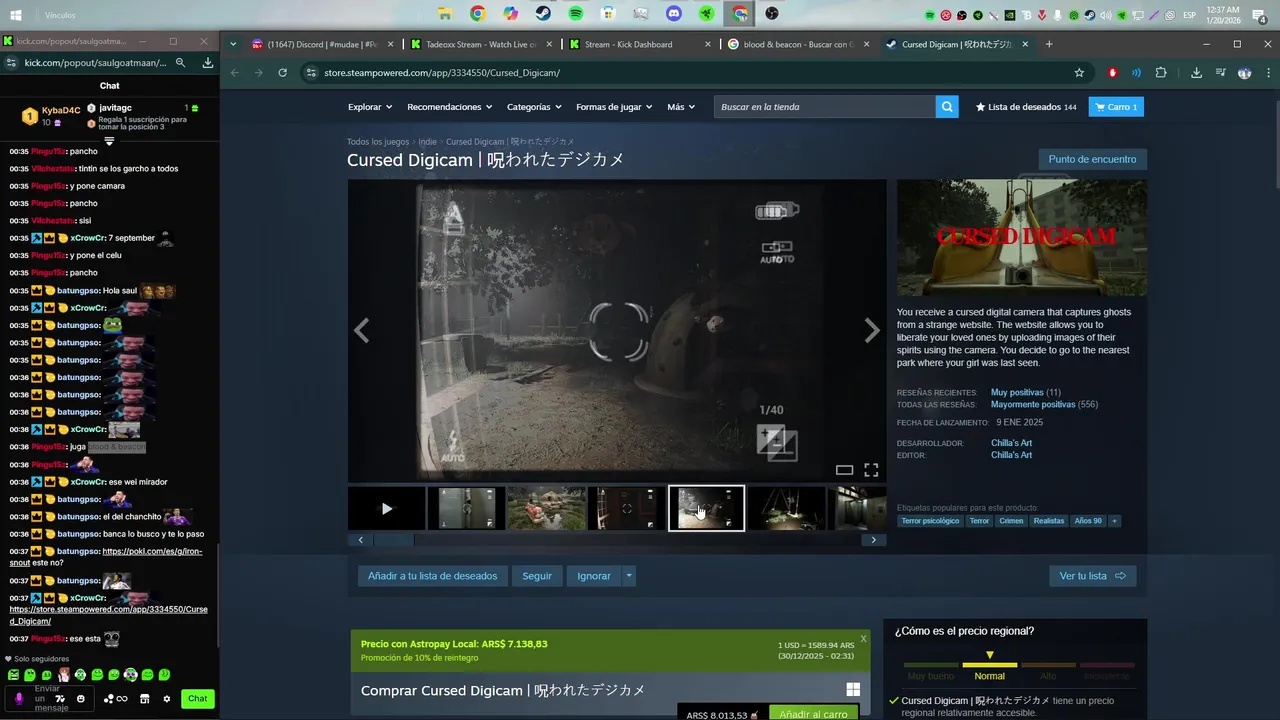Open Discord from the taskbar
The width and height of the screenshot is (1280, 720).
[x=674, y=14]
